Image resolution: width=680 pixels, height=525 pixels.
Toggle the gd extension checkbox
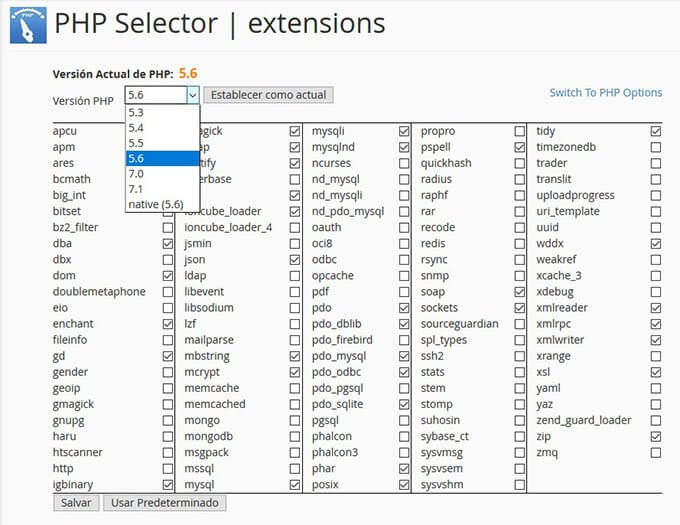[x=168, y=356]
